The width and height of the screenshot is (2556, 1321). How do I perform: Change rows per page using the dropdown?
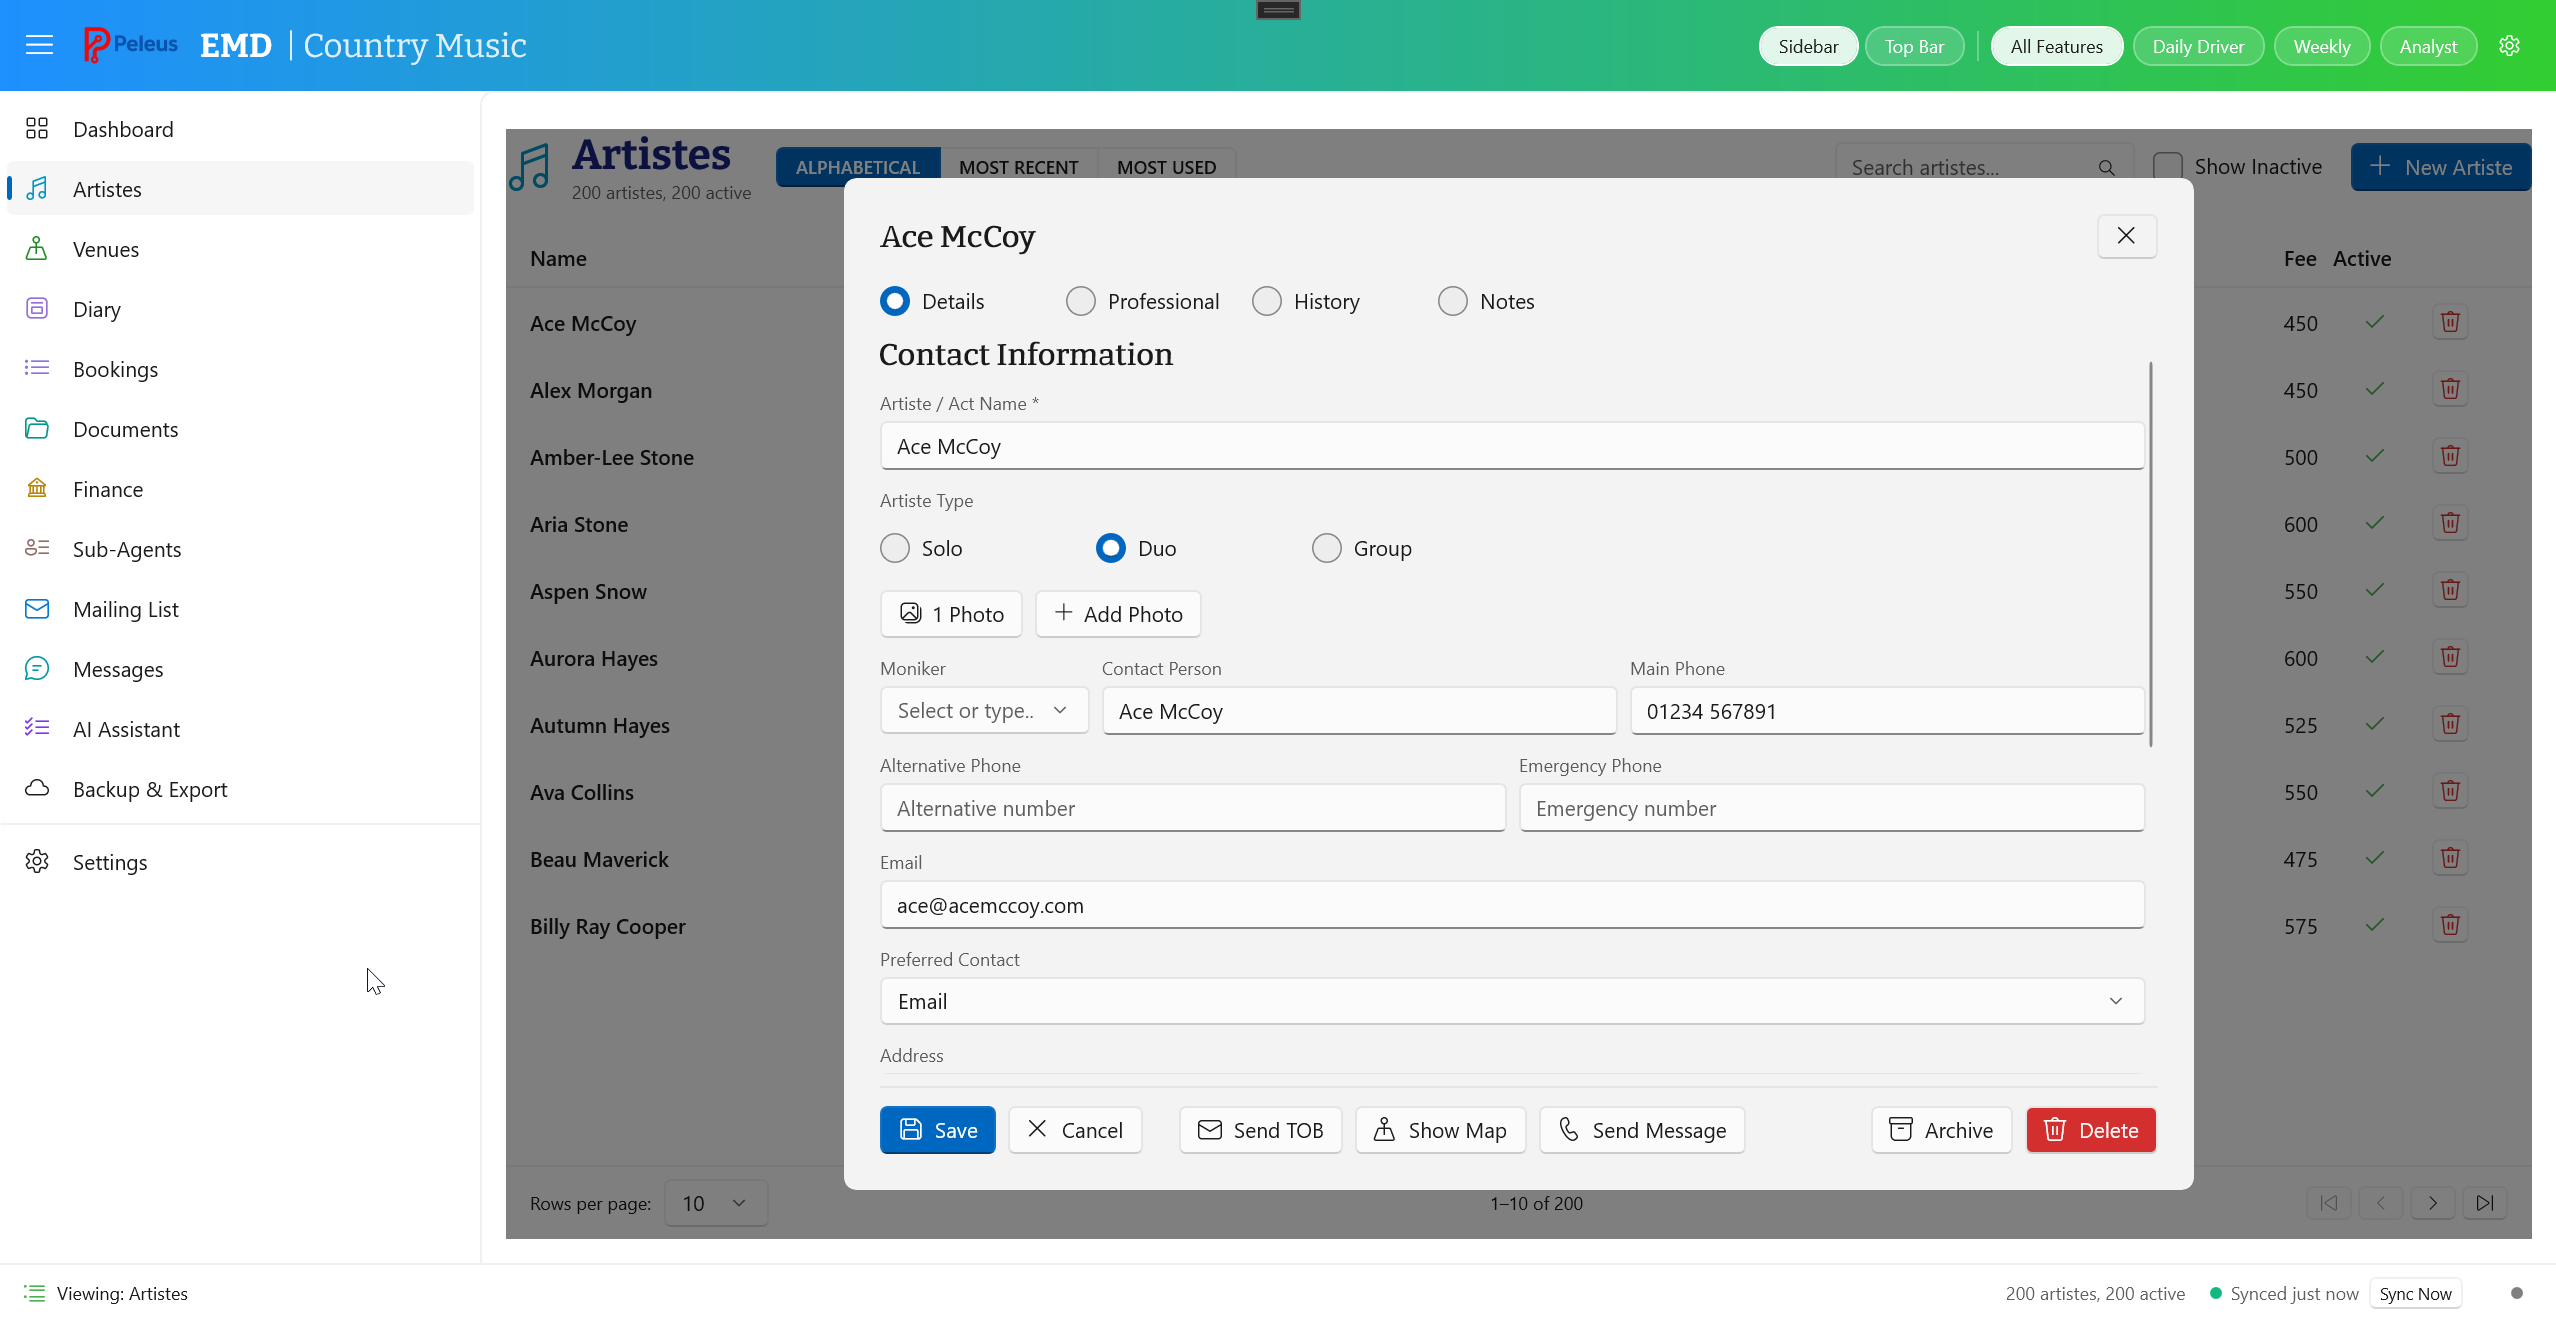click(x=714, y=1203)
